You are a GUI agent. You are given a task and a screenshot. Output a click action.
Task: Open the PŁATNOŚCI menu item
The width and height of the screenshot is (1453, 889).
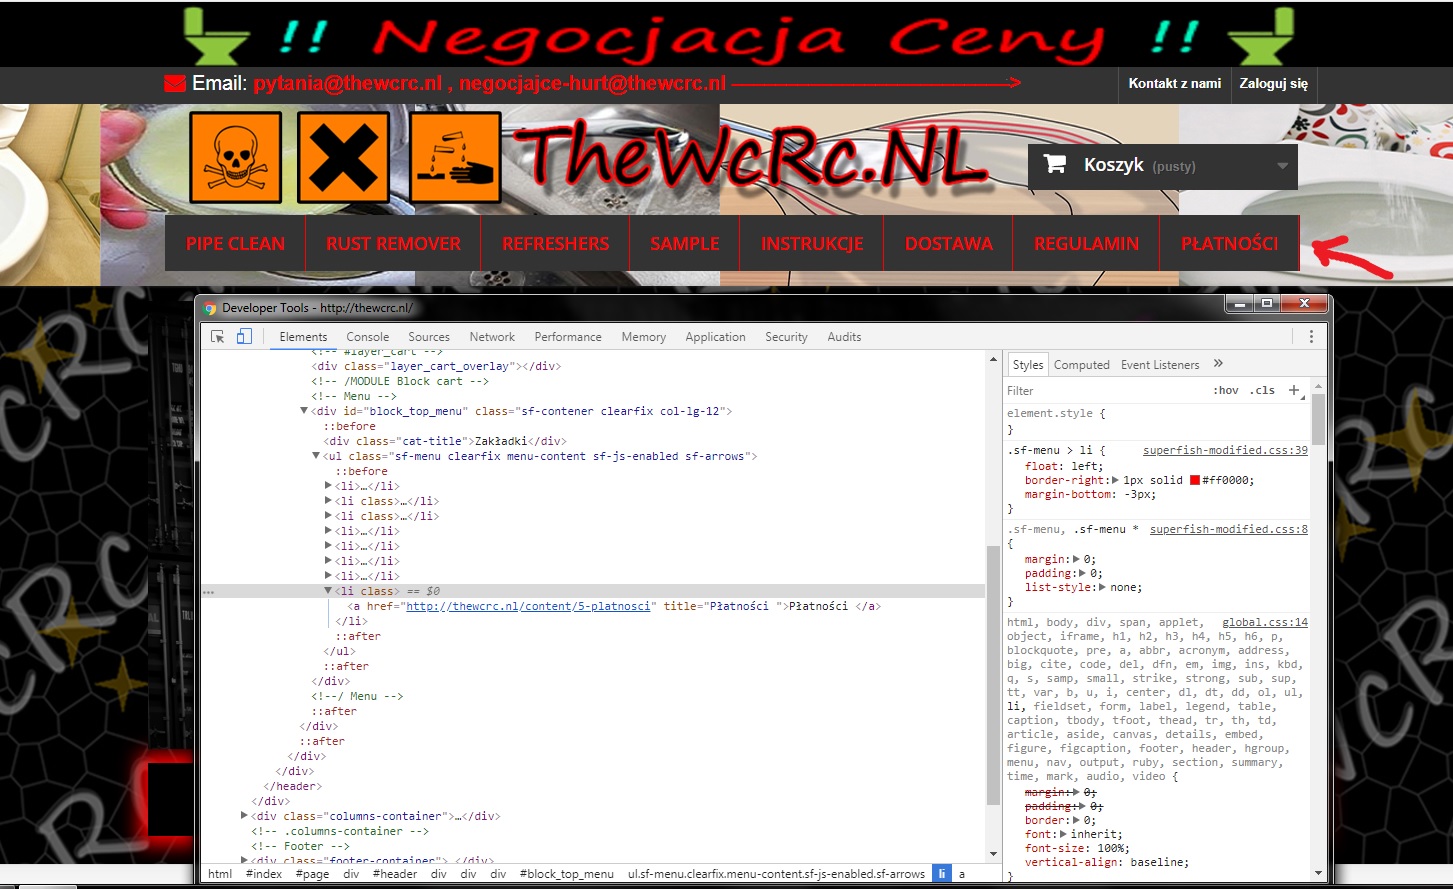tap(1229, 243)
